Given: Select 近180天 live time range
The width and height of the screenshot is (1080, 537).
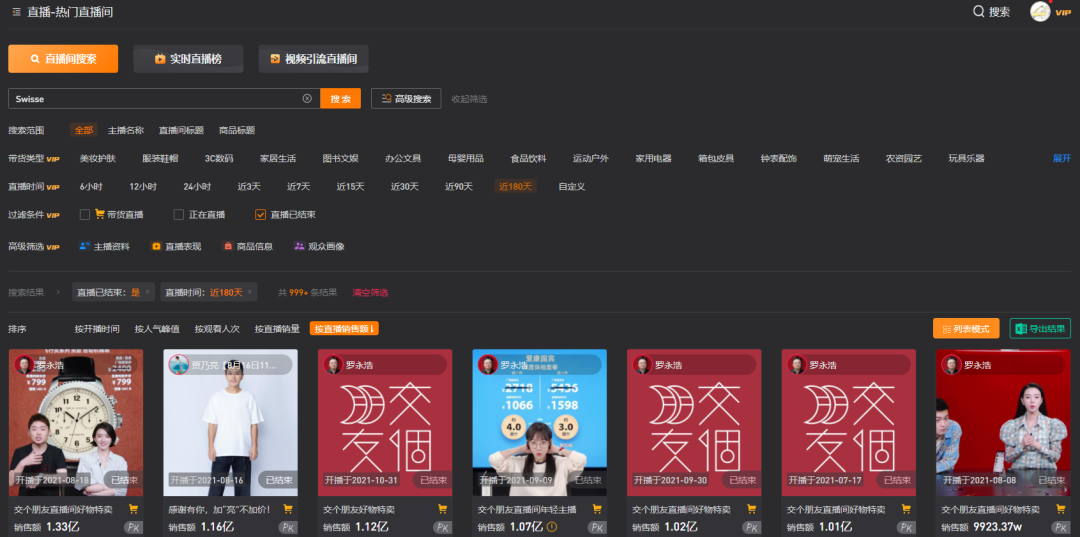Looking at the screenshot, I should click(515, 187).
